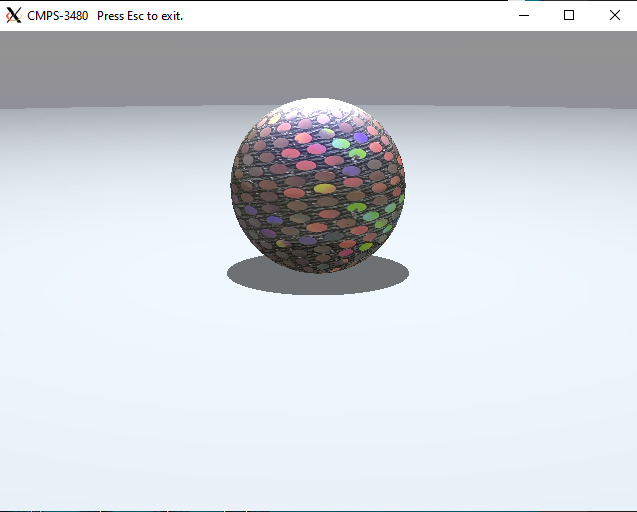Close the CMPS-3480 window
This screenshot has width=637, height=512.
(x=615, y=15)
